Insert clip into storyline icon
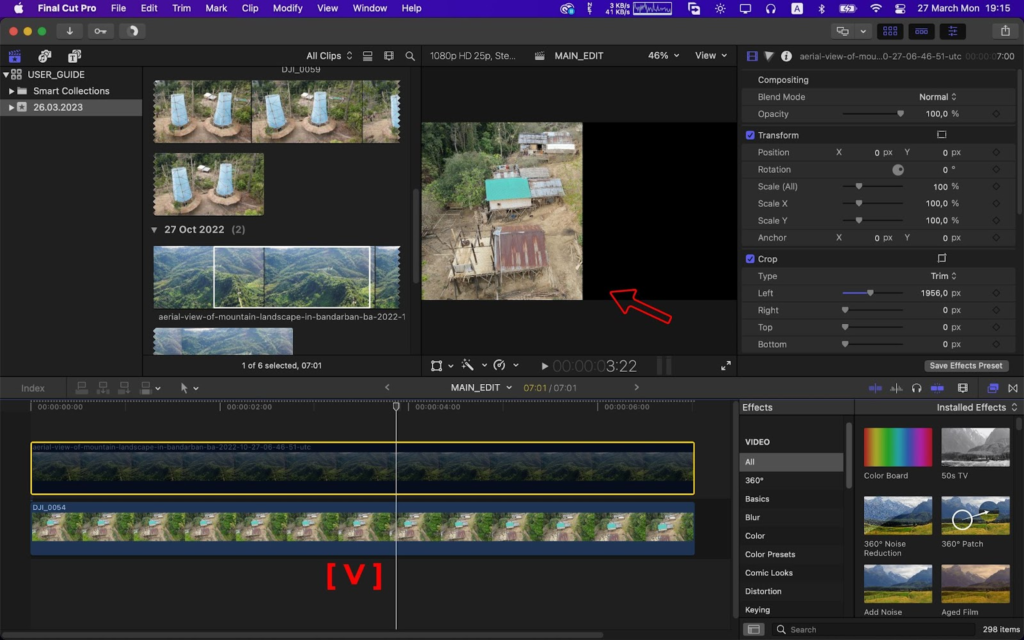Screen dimensions: 1024x640 point(103,388)
